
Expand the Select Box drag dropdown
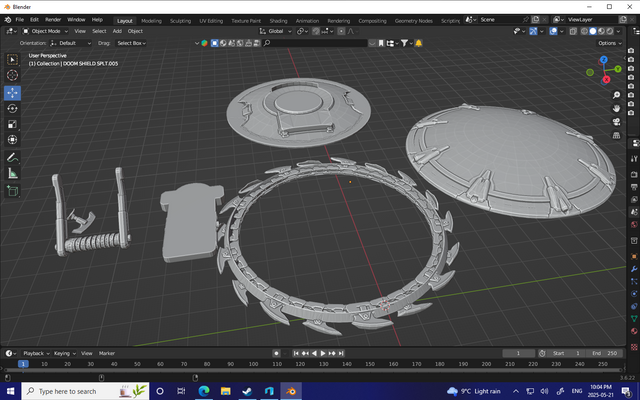click(133, 43)
